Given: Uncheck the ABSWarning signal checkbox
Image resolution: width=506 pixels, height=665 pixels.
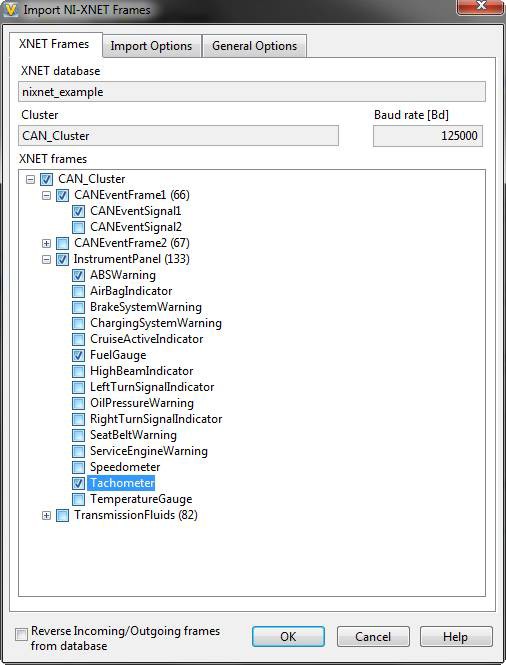Looking at the screenshot, I should coord(78,276).
